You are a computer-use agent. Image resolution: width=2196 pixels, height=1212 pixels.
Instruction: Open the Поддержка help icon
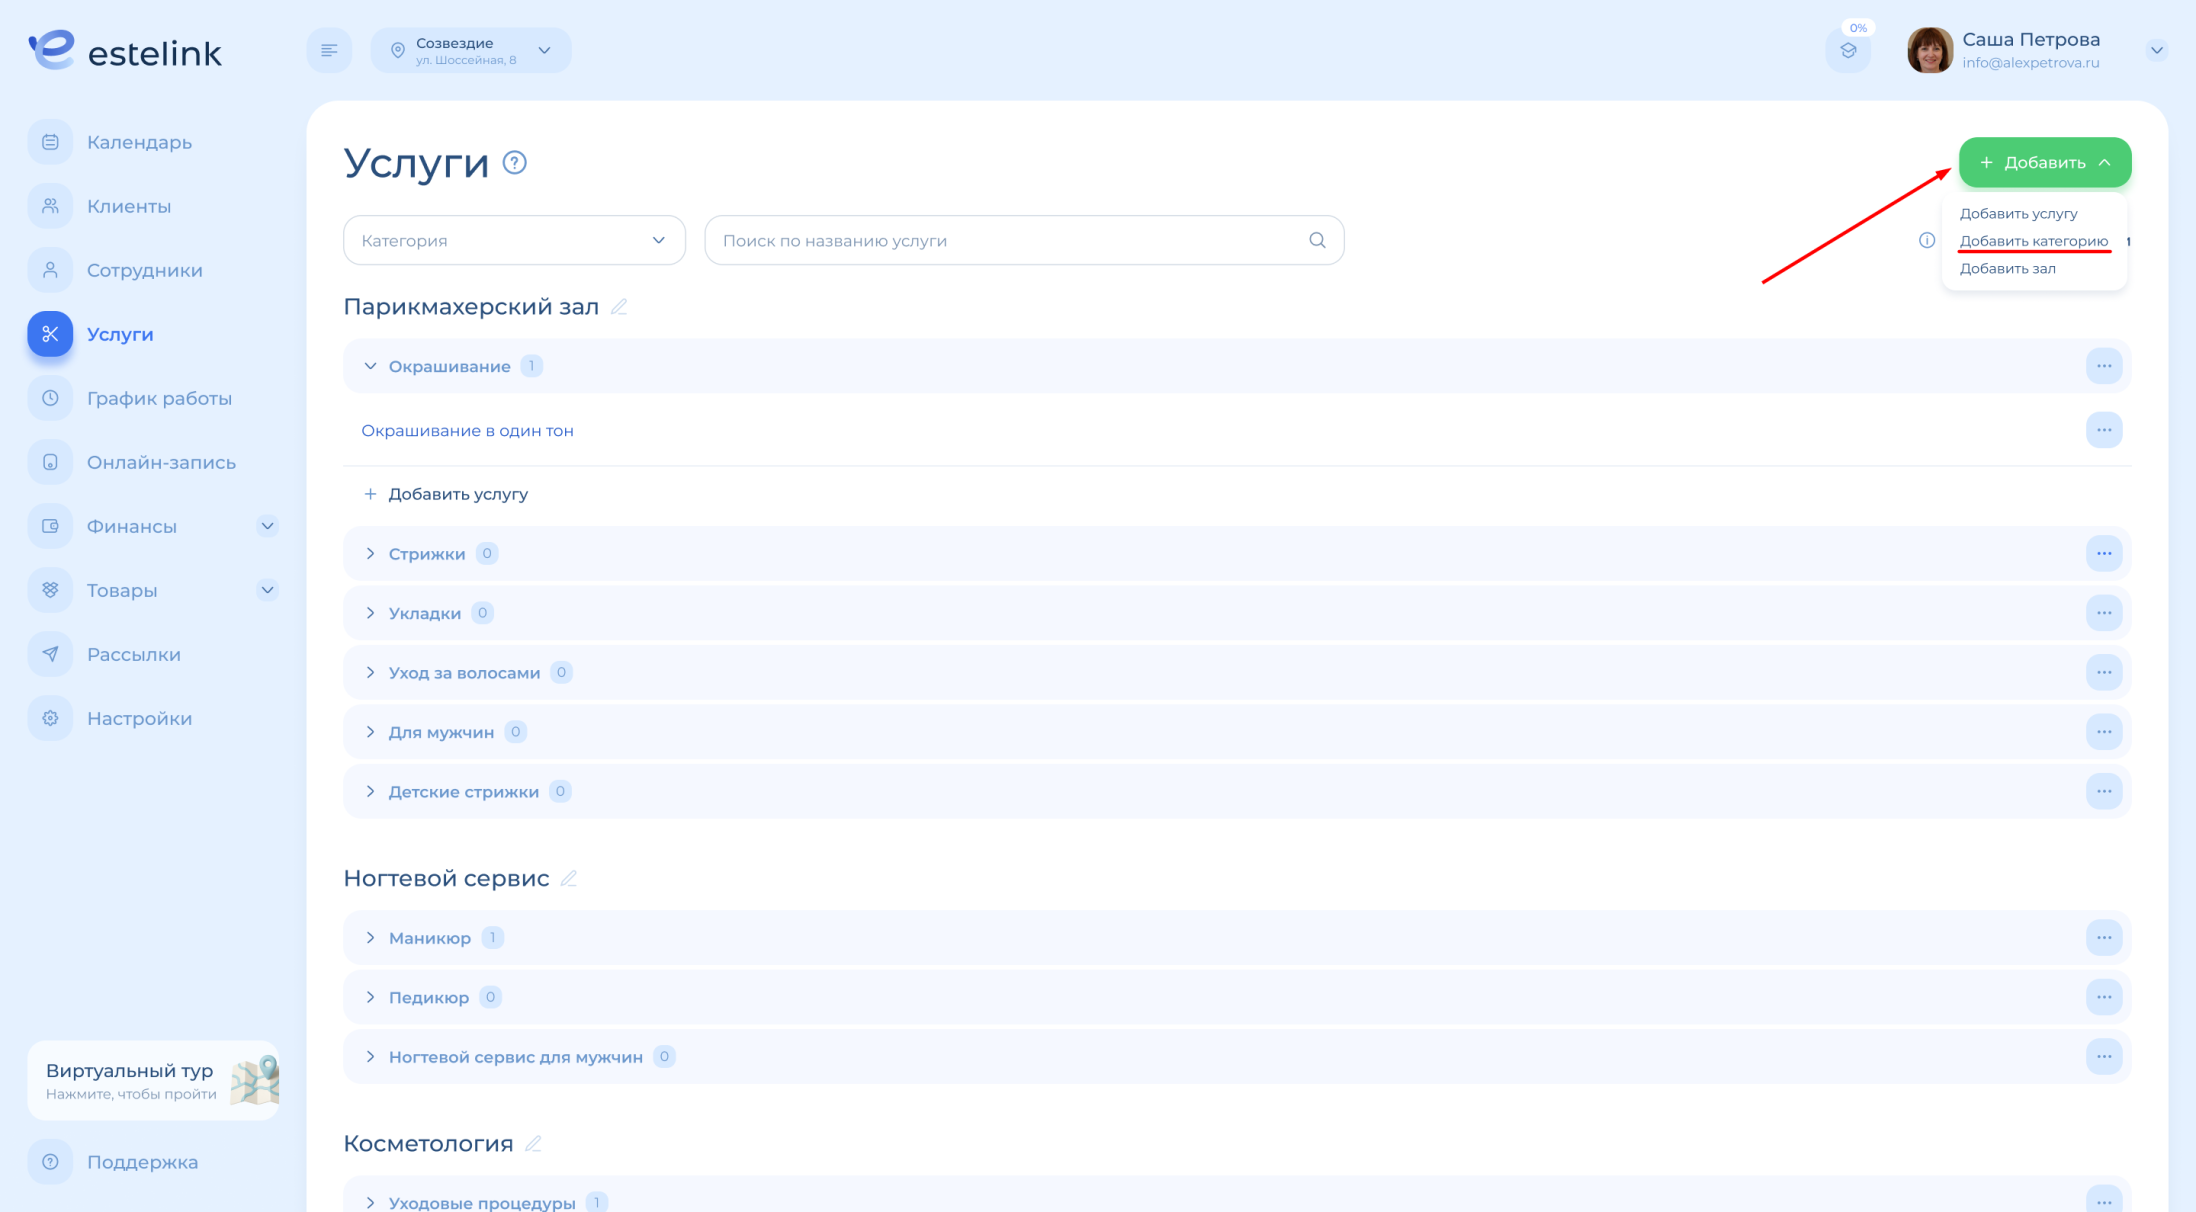(50, 1162)
